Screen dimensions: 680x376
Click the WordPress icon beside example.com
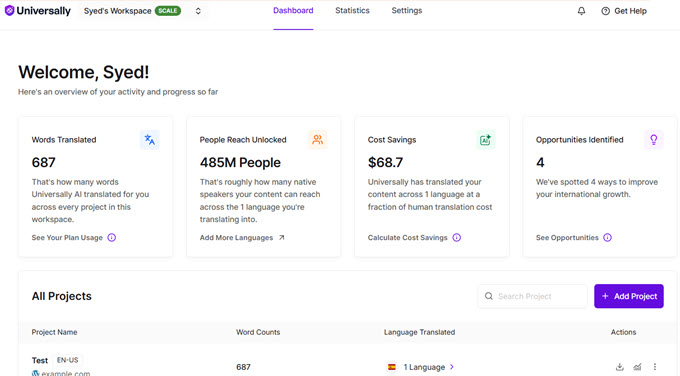[36, 373]
